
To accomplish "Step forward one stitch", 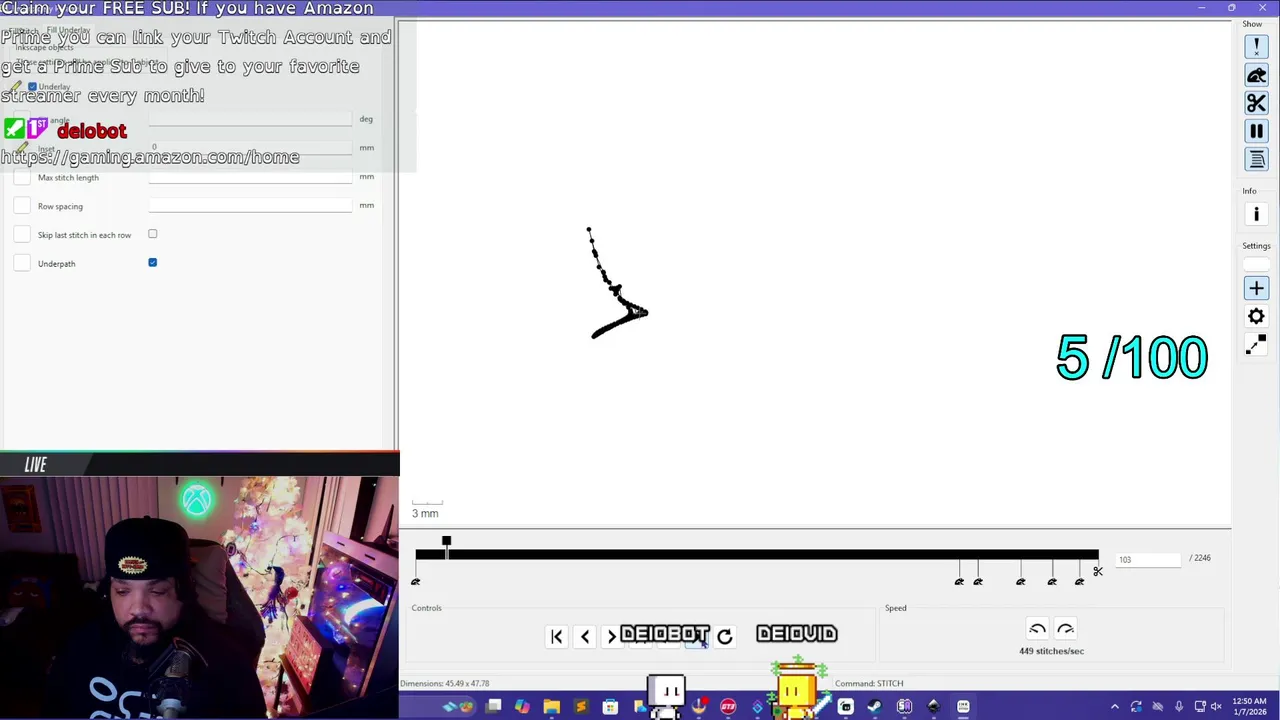I will click(611, 637).
